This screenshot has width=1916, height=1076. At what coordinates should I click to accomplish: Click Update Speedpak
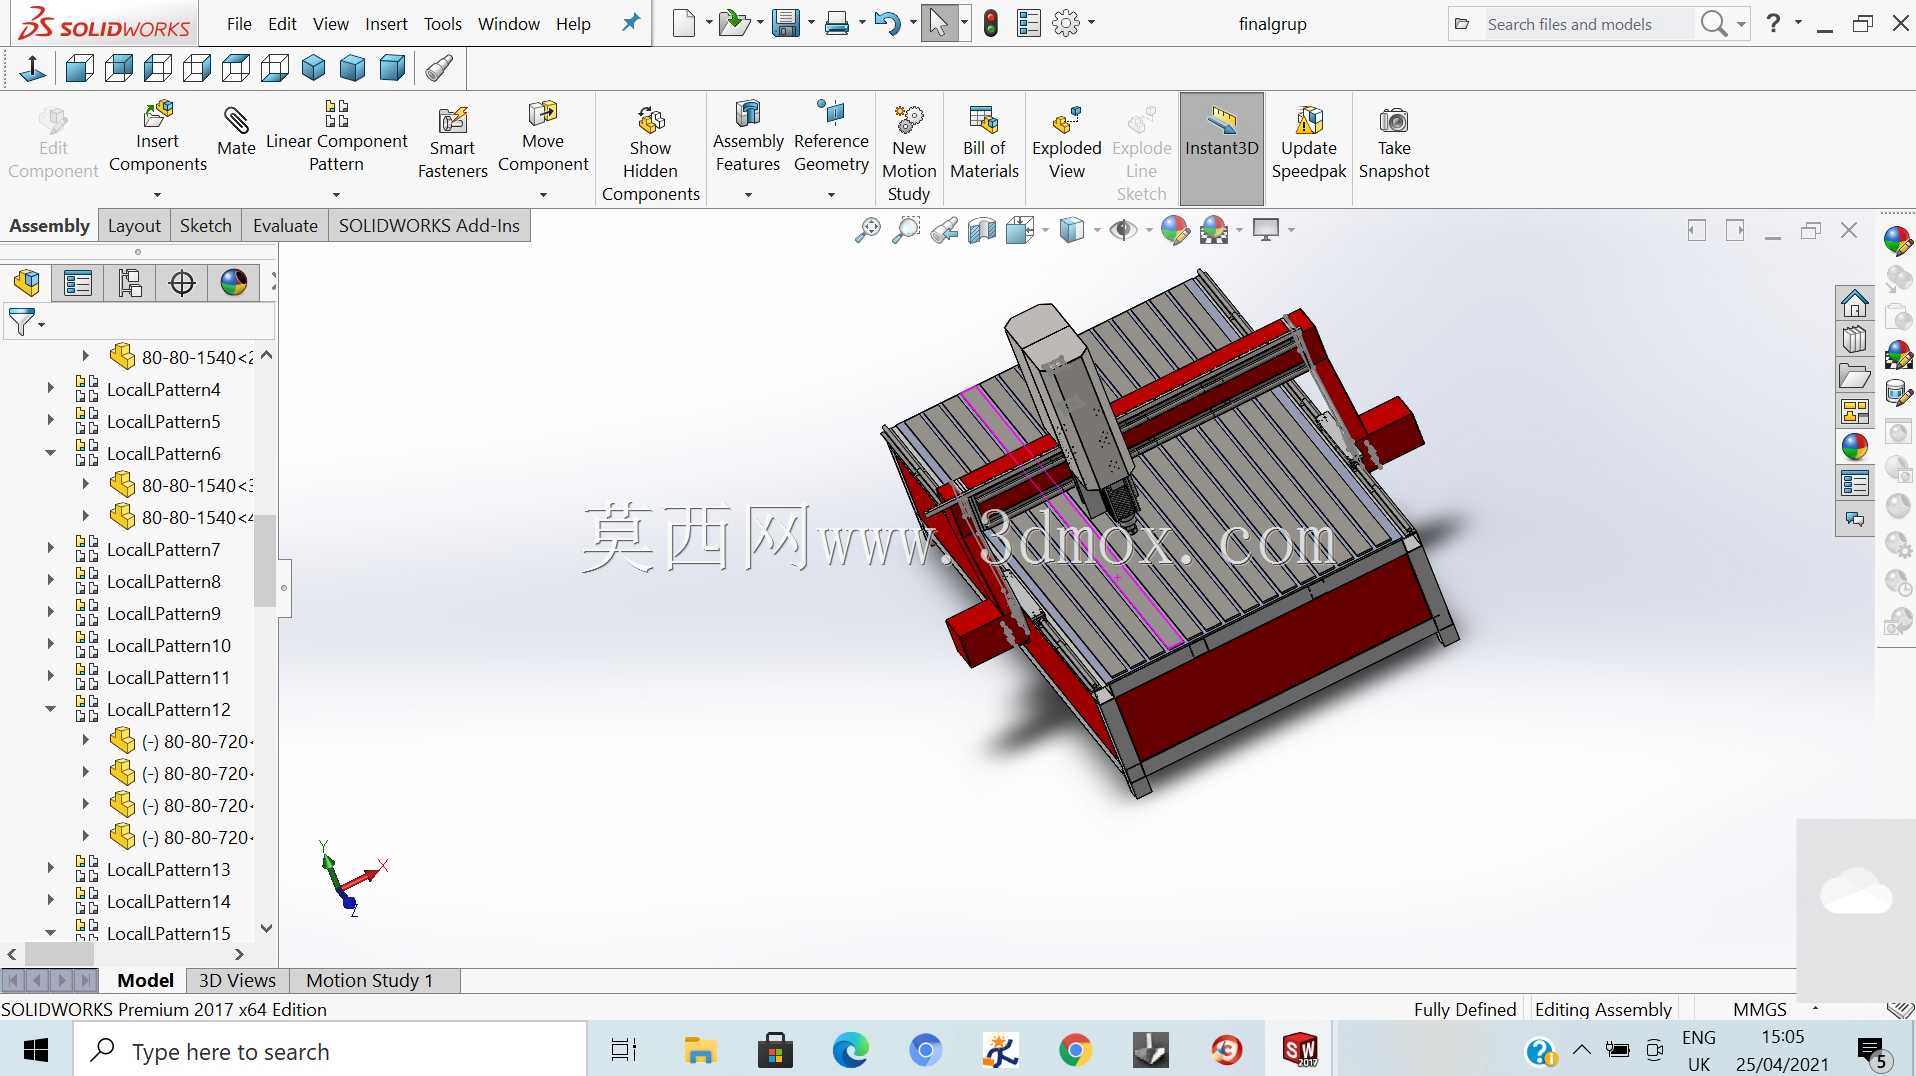pos(1309,143)
